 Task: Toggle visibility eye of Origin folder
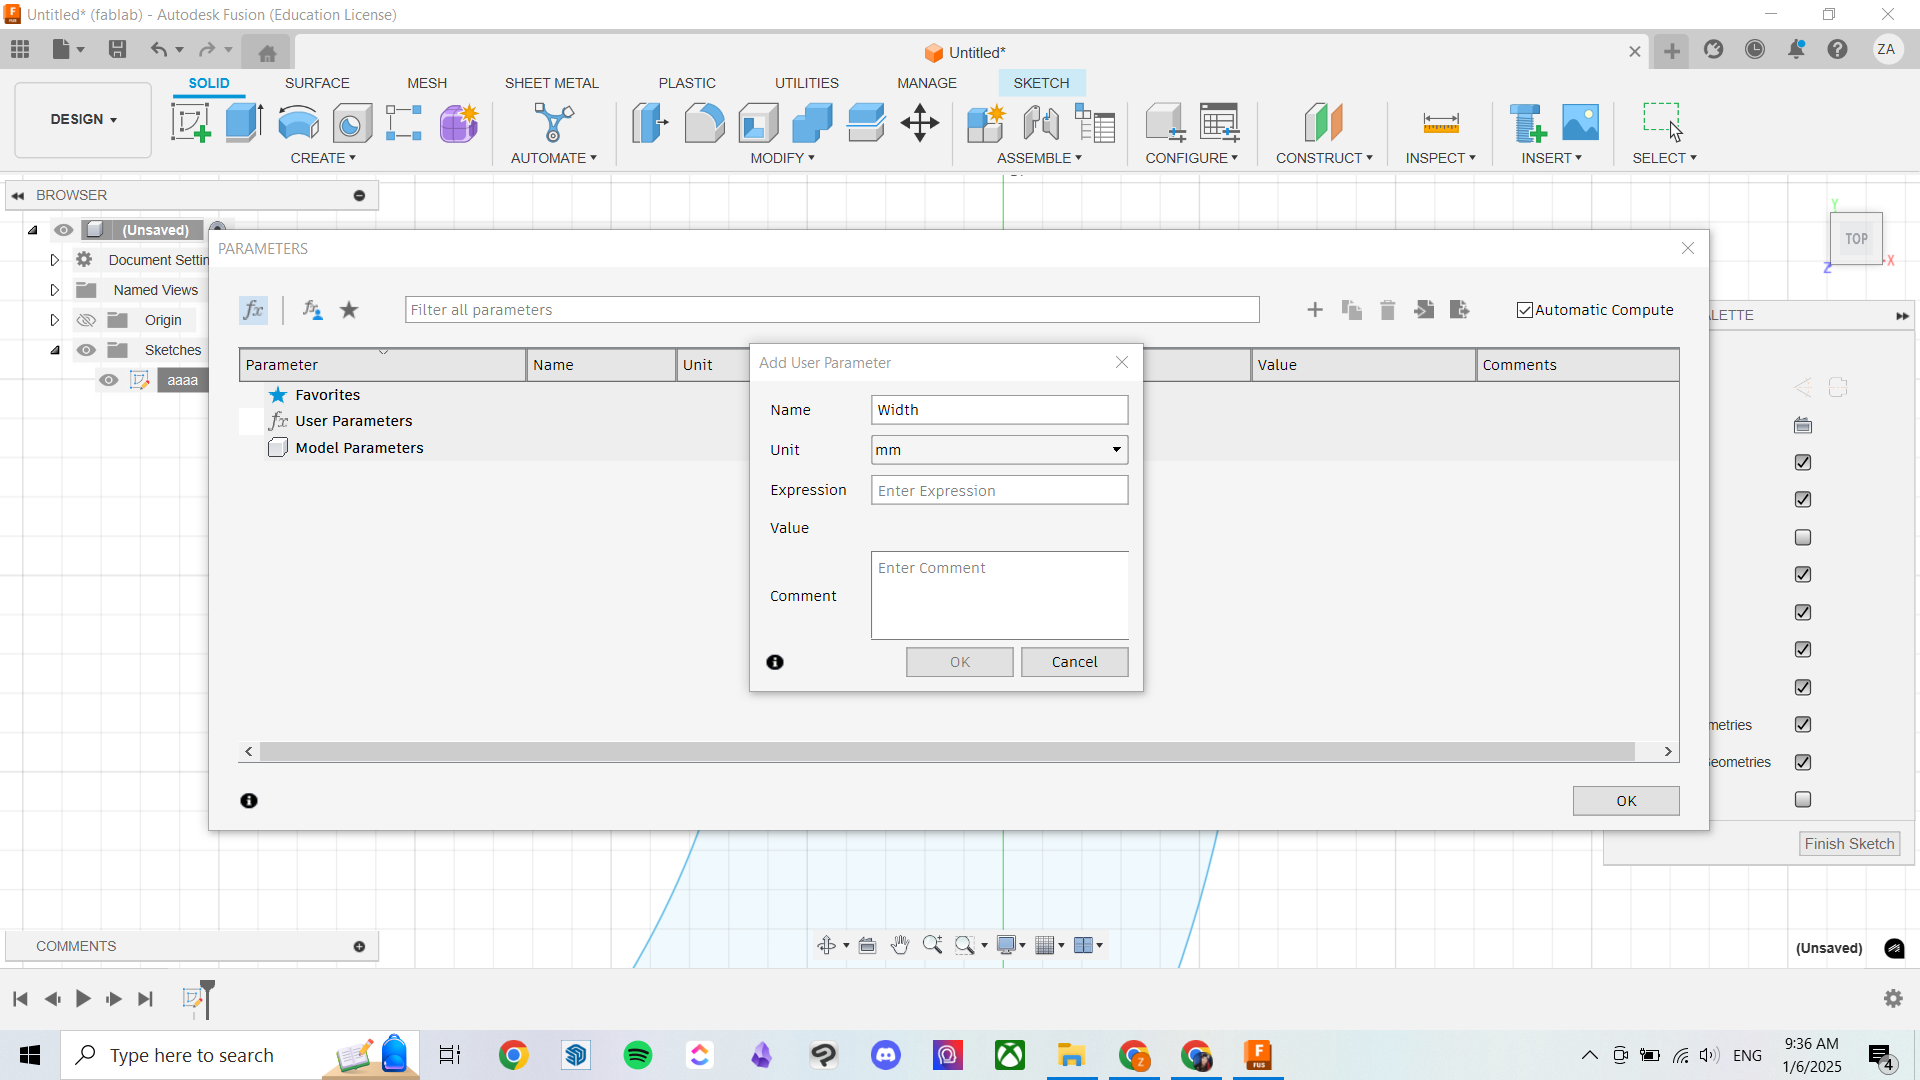(87, 320)
